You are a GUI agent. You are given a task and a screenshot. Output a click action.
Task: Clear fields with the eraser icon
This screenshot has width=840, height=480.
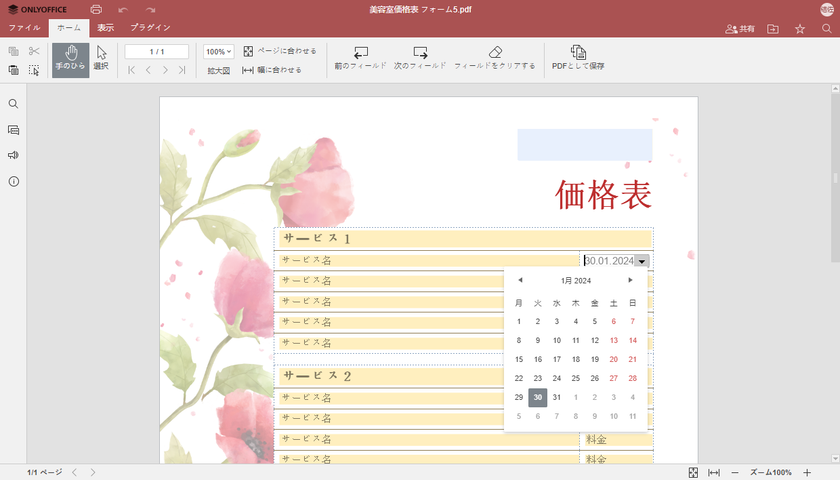[495, 52]
